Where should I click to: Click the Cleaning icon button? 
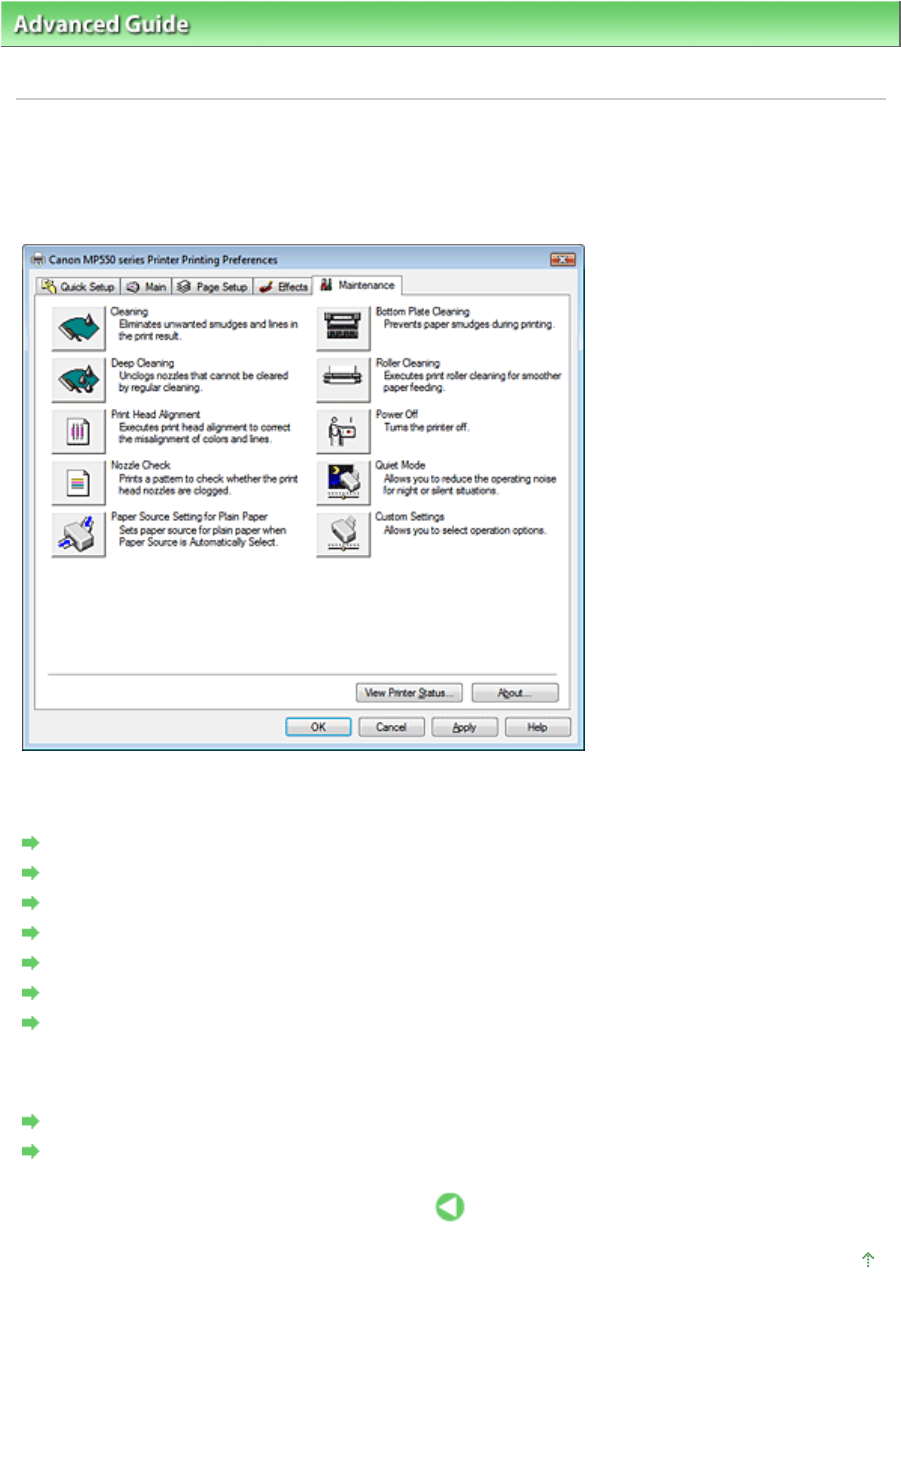point(78,328)
